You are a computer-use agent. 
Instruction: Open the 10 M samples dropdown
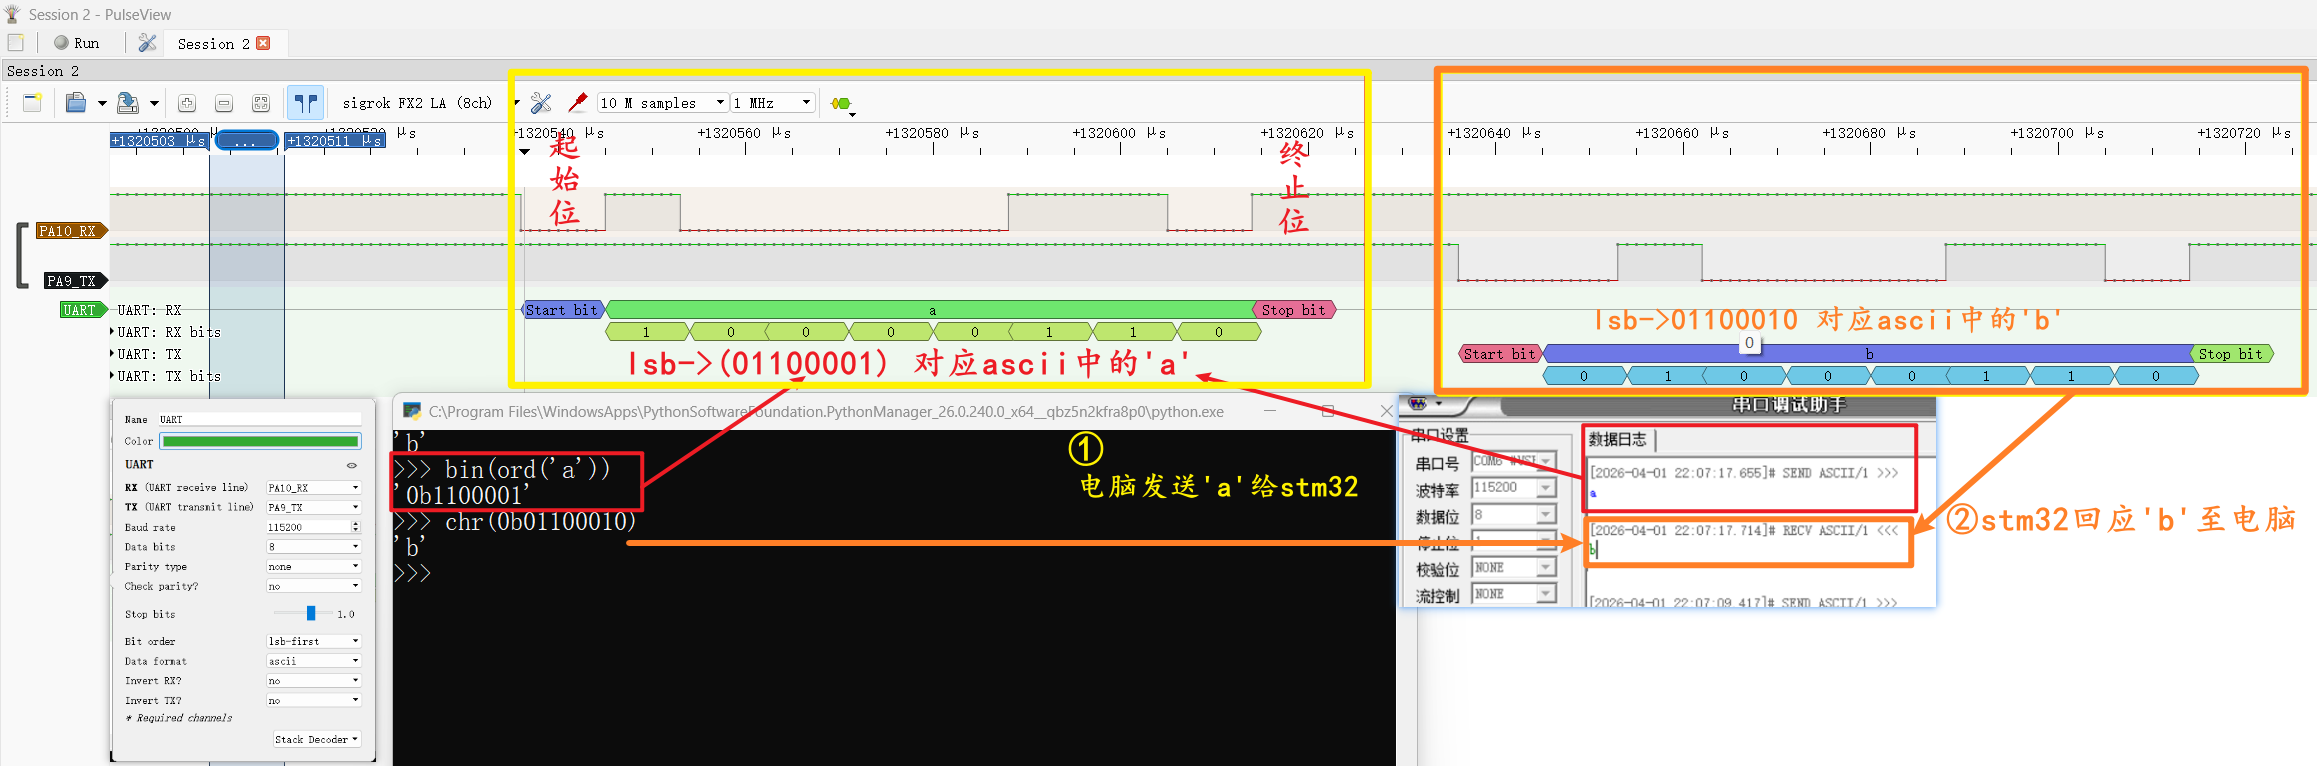[x=662, y=103]
